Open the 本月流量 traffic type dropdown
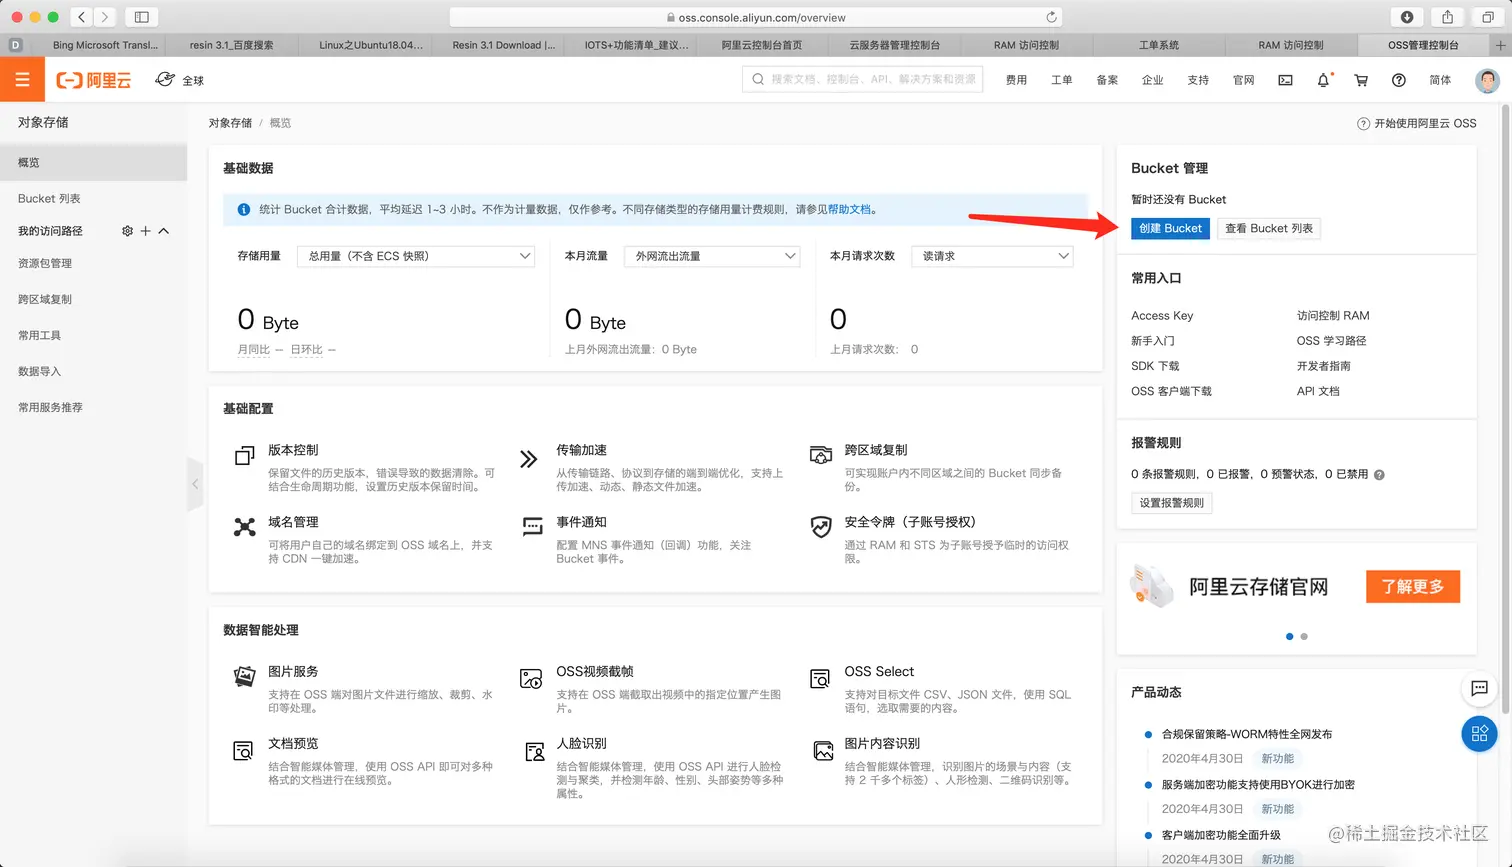This screenshot has height=867, width=1512. tap(713, 256)
